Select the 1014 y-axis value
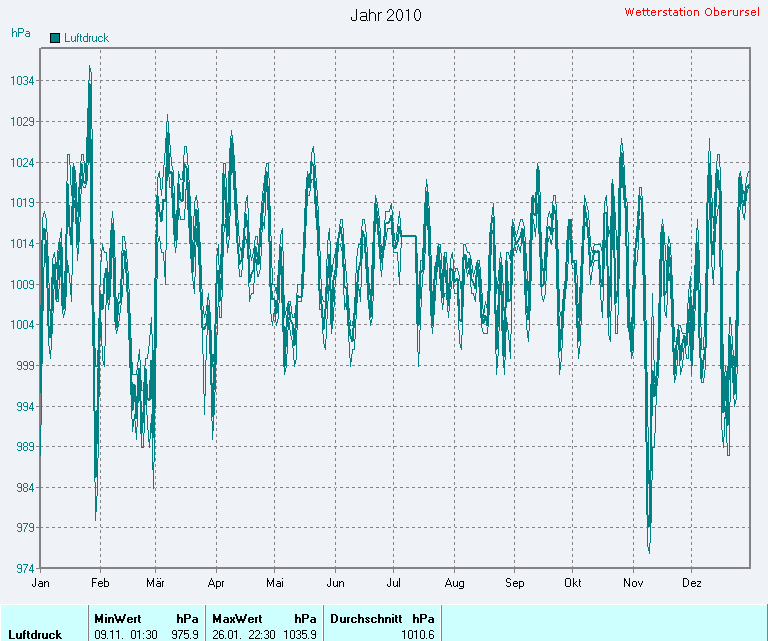768x641 pixels. click(23, 243)
